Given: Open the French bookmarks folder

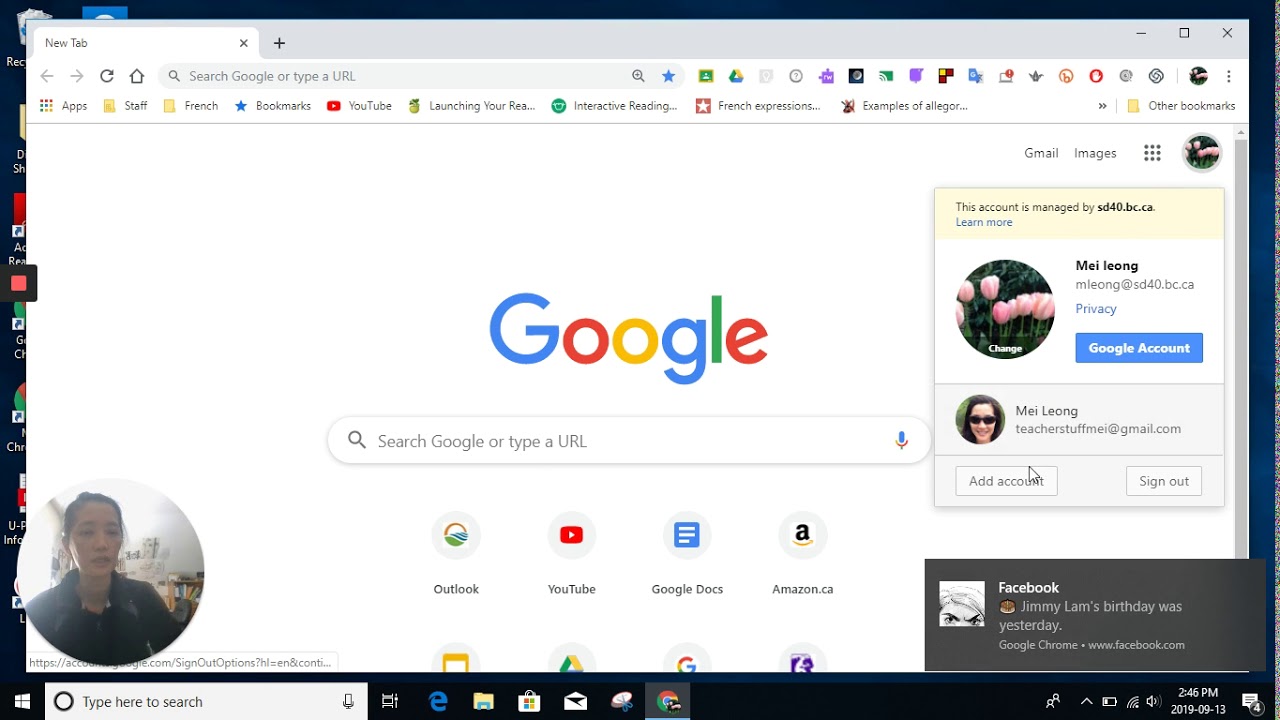Looking at the screenshot, I should tap(190, 105).
